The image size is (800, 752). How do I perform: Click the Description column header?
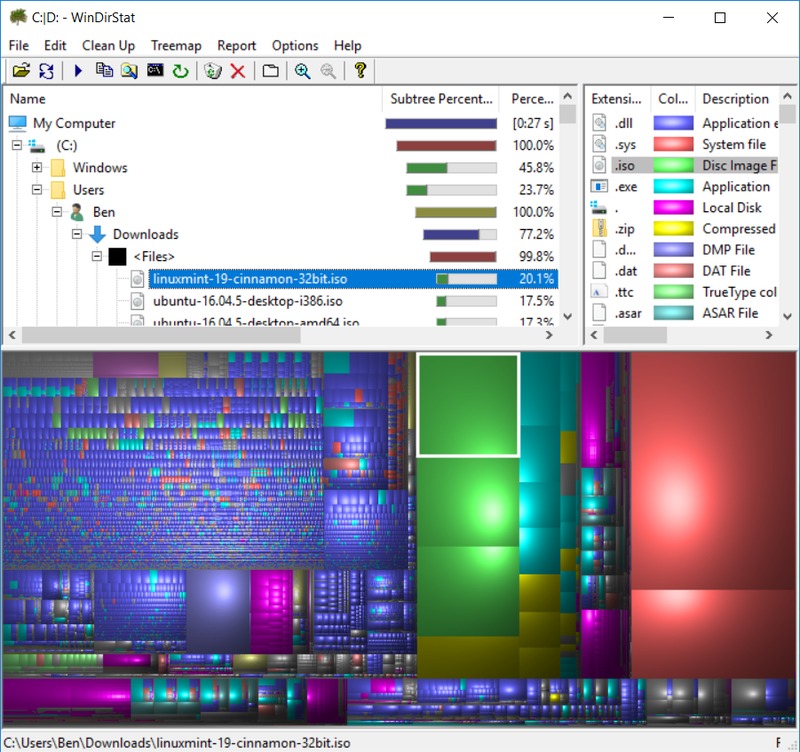point(735,99)
